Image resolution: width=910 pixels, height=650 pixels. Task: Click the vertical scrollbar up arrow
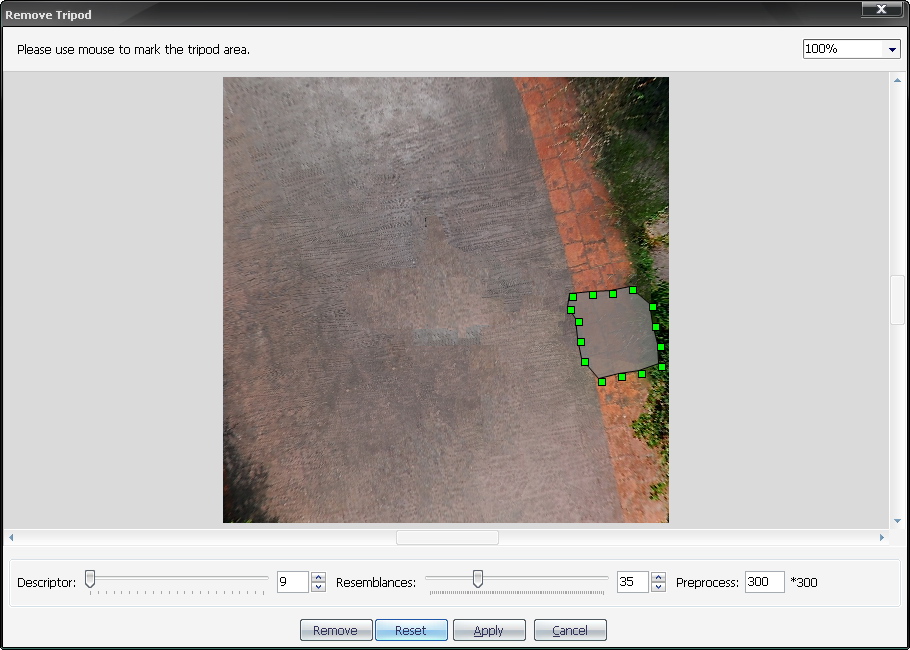[x=897, y=80]
